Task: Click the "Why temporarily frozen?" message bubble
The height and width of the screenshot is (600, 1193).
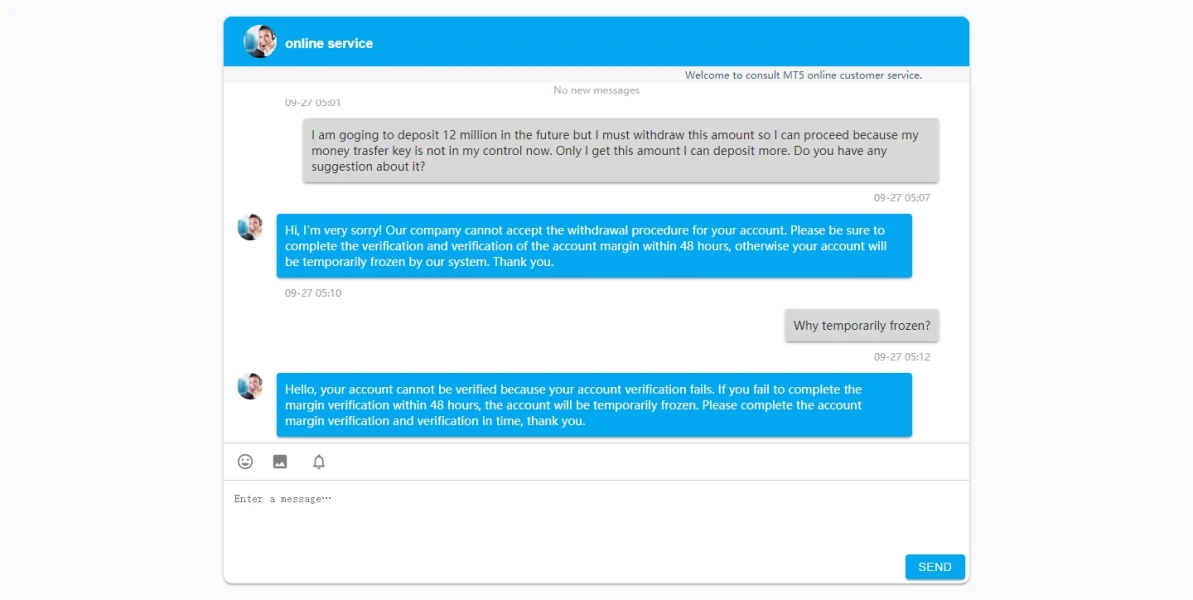Action: (861, 325)
